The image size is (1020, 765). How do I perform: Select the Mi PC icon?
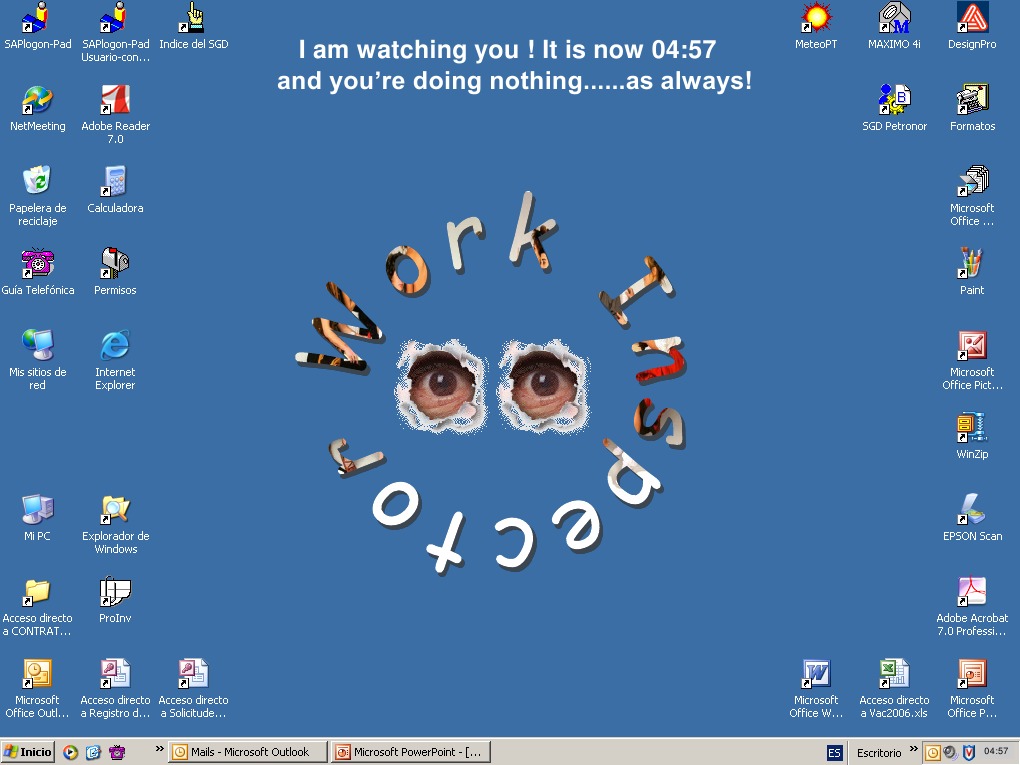(37, 510)
